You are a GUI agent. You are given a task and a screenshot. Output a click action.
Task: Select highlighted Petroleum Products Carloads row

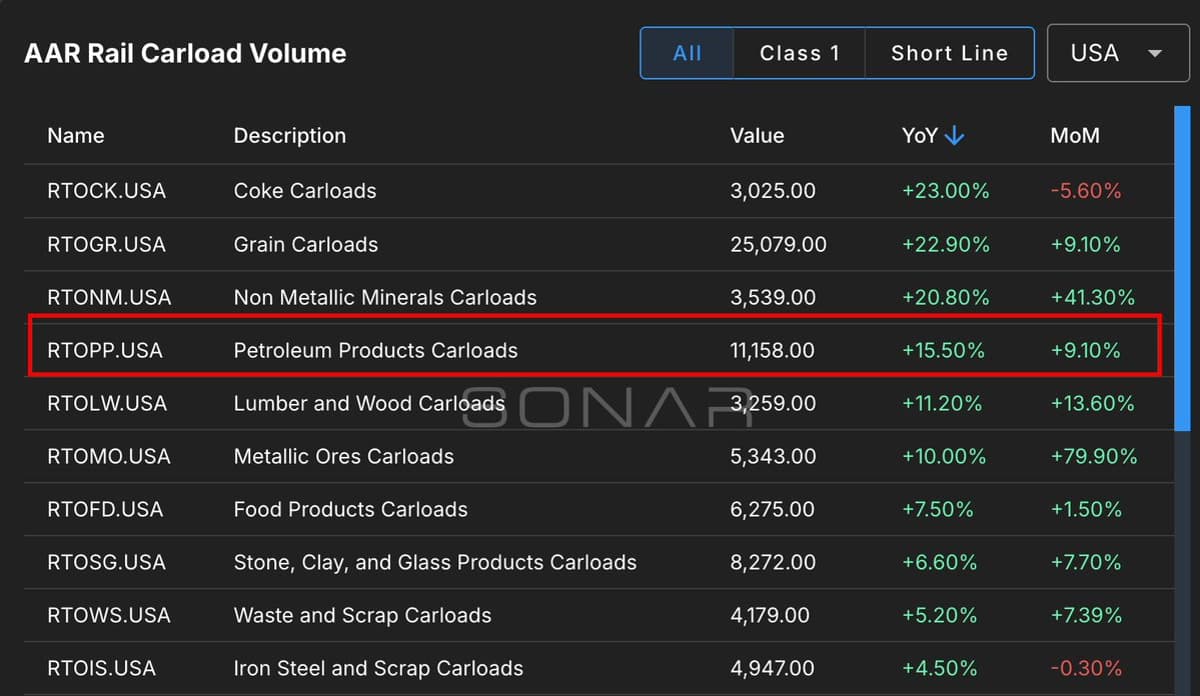tap(376, 350)
